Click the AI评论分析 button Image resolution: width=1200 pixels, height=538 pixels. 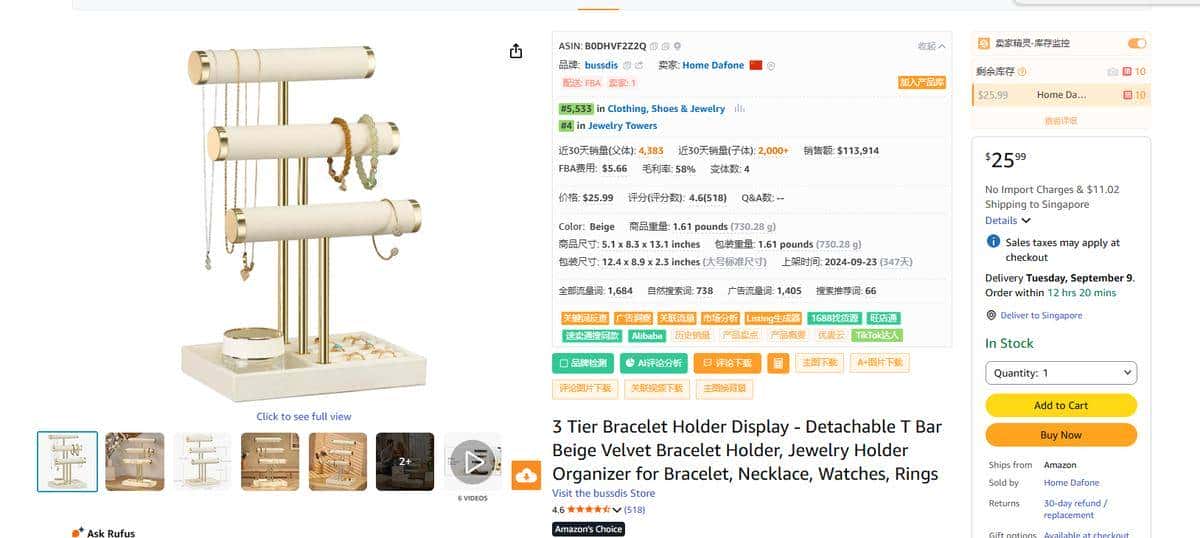pos(652,363)
